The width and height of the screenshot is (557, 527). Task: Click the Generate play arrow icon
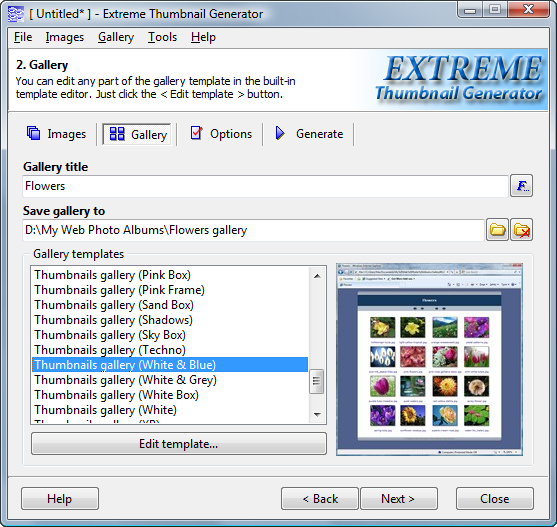[x=280, y=134]
